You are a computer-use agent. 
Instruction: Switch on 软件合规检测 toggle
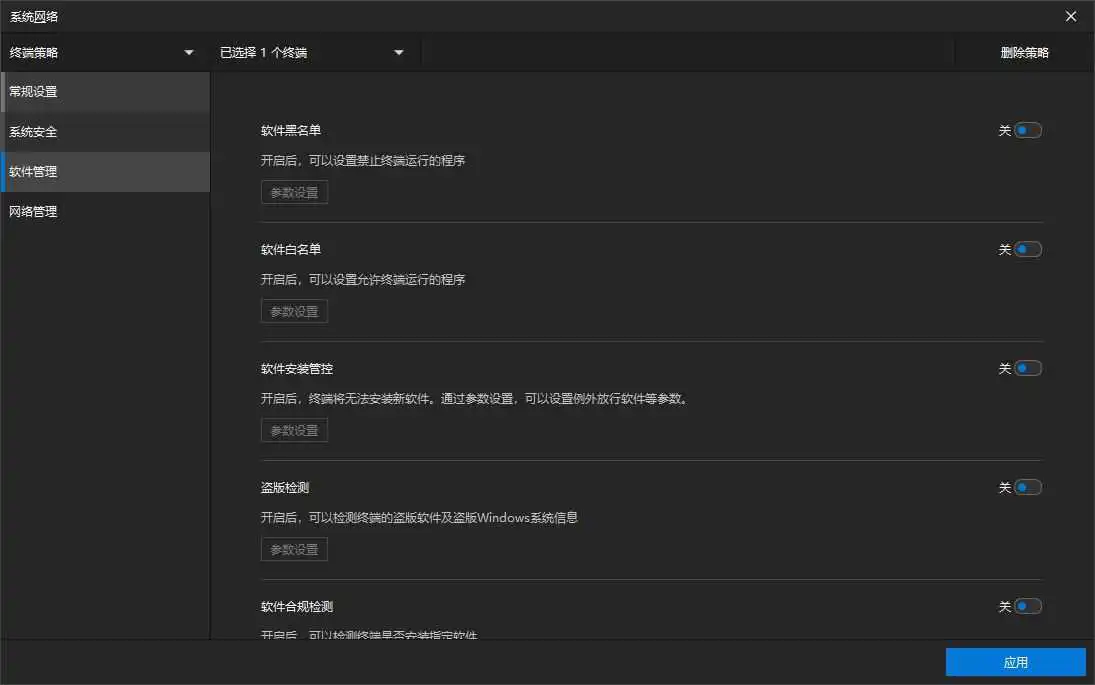point(1027,607)
